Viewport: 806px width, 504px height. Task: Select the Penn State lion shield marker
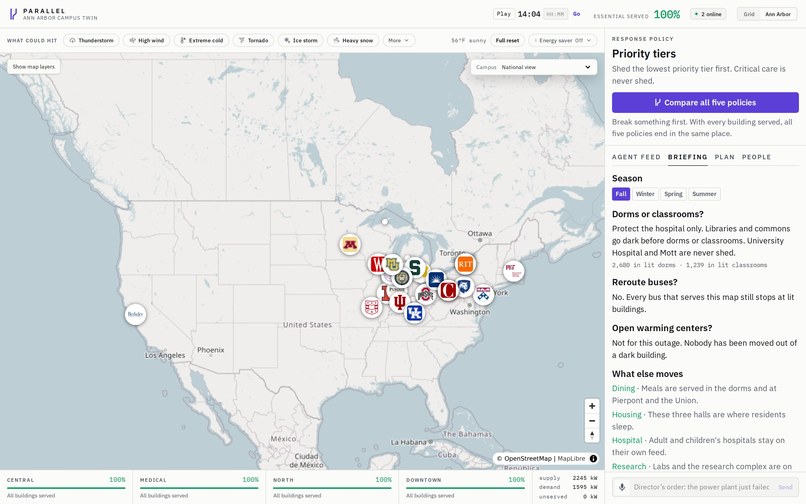(x=464, y=286)
